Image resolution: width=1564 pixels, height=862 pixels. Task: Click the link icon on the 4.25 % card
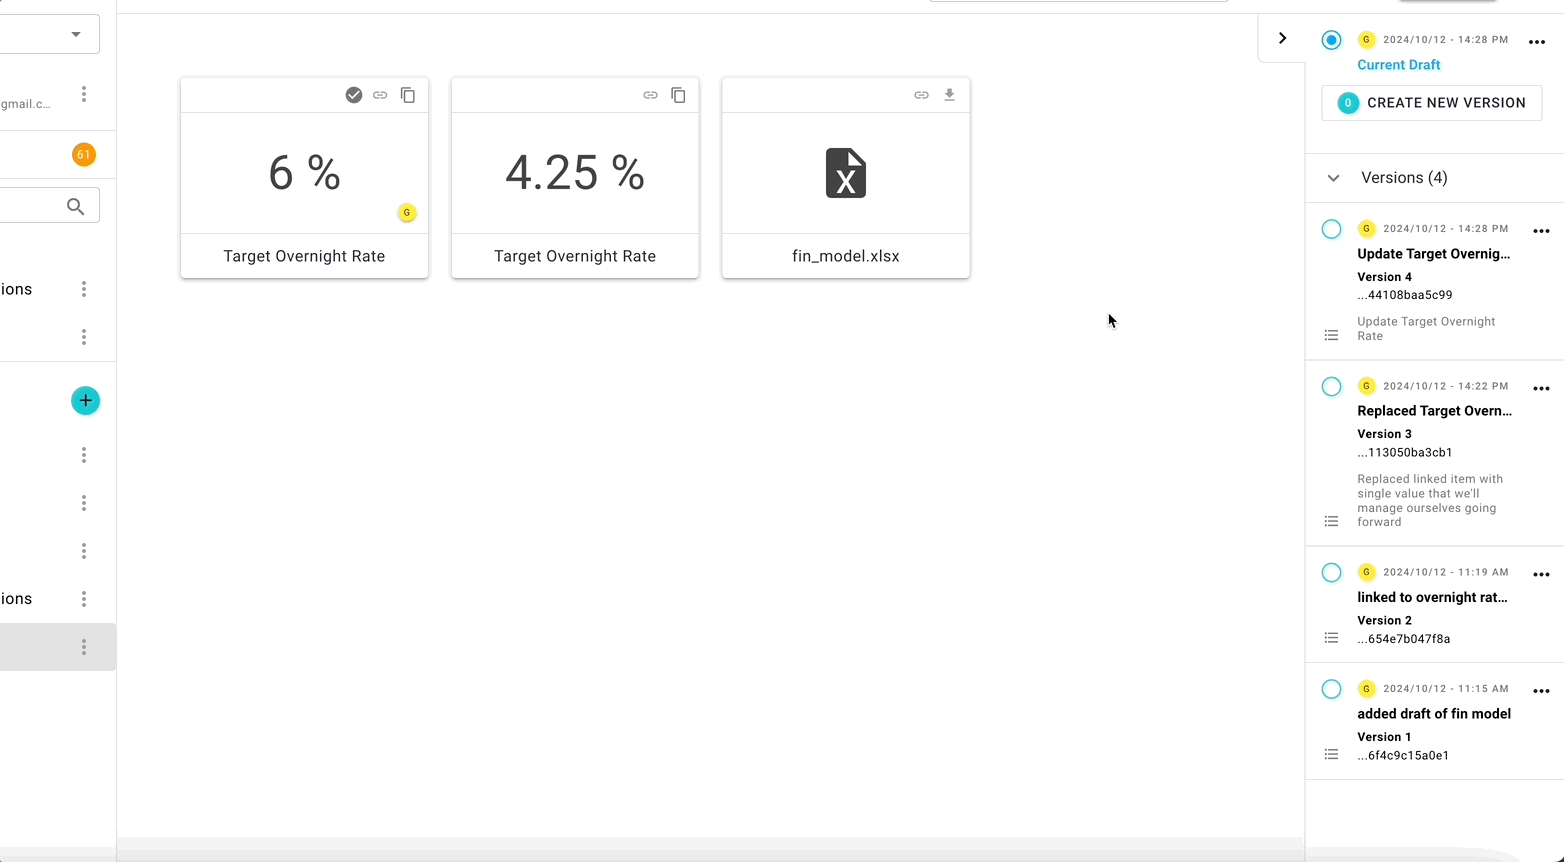pos(650,95)
